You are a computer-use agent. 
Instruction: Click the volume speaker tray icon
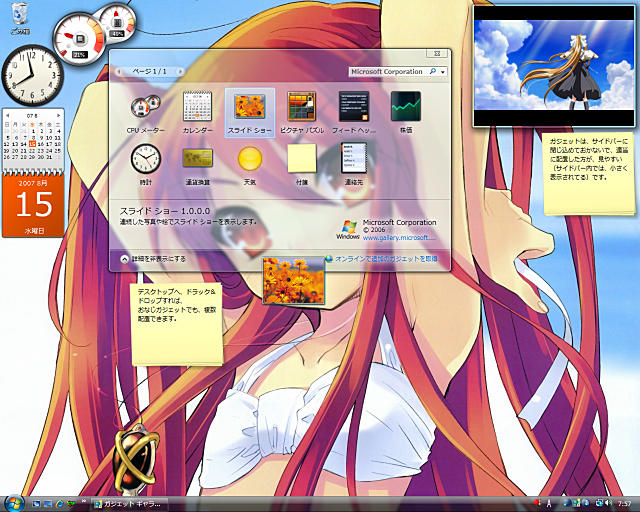point(608,503)
